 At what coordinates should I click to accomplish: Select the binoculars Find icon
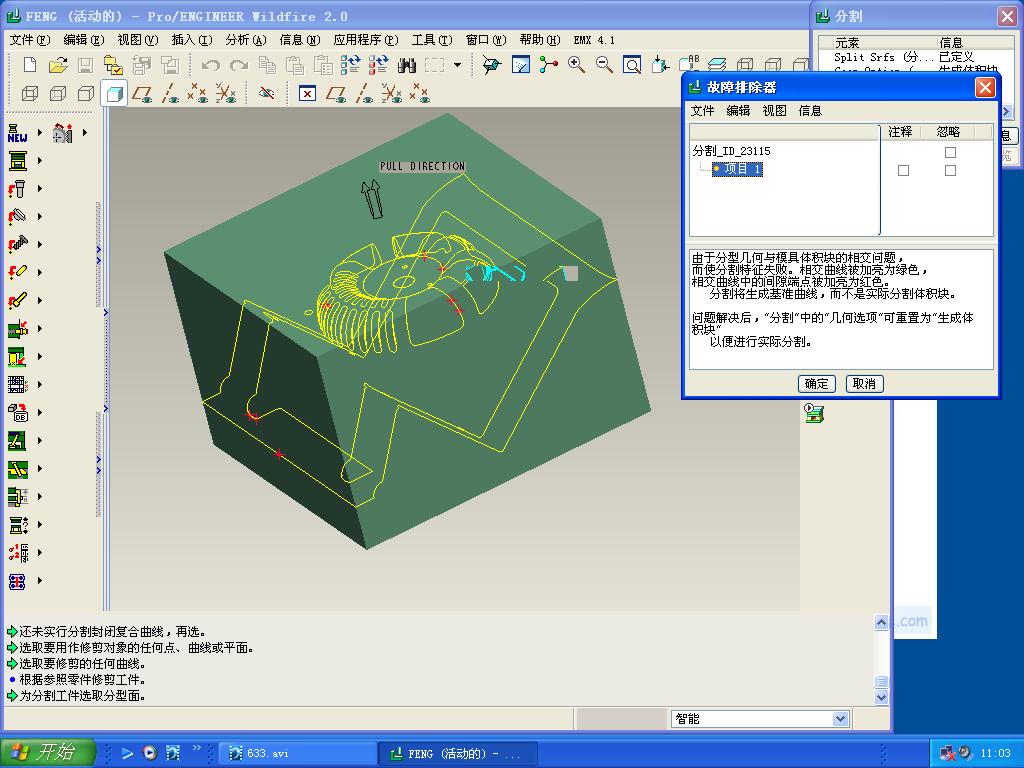pos(406,65)
